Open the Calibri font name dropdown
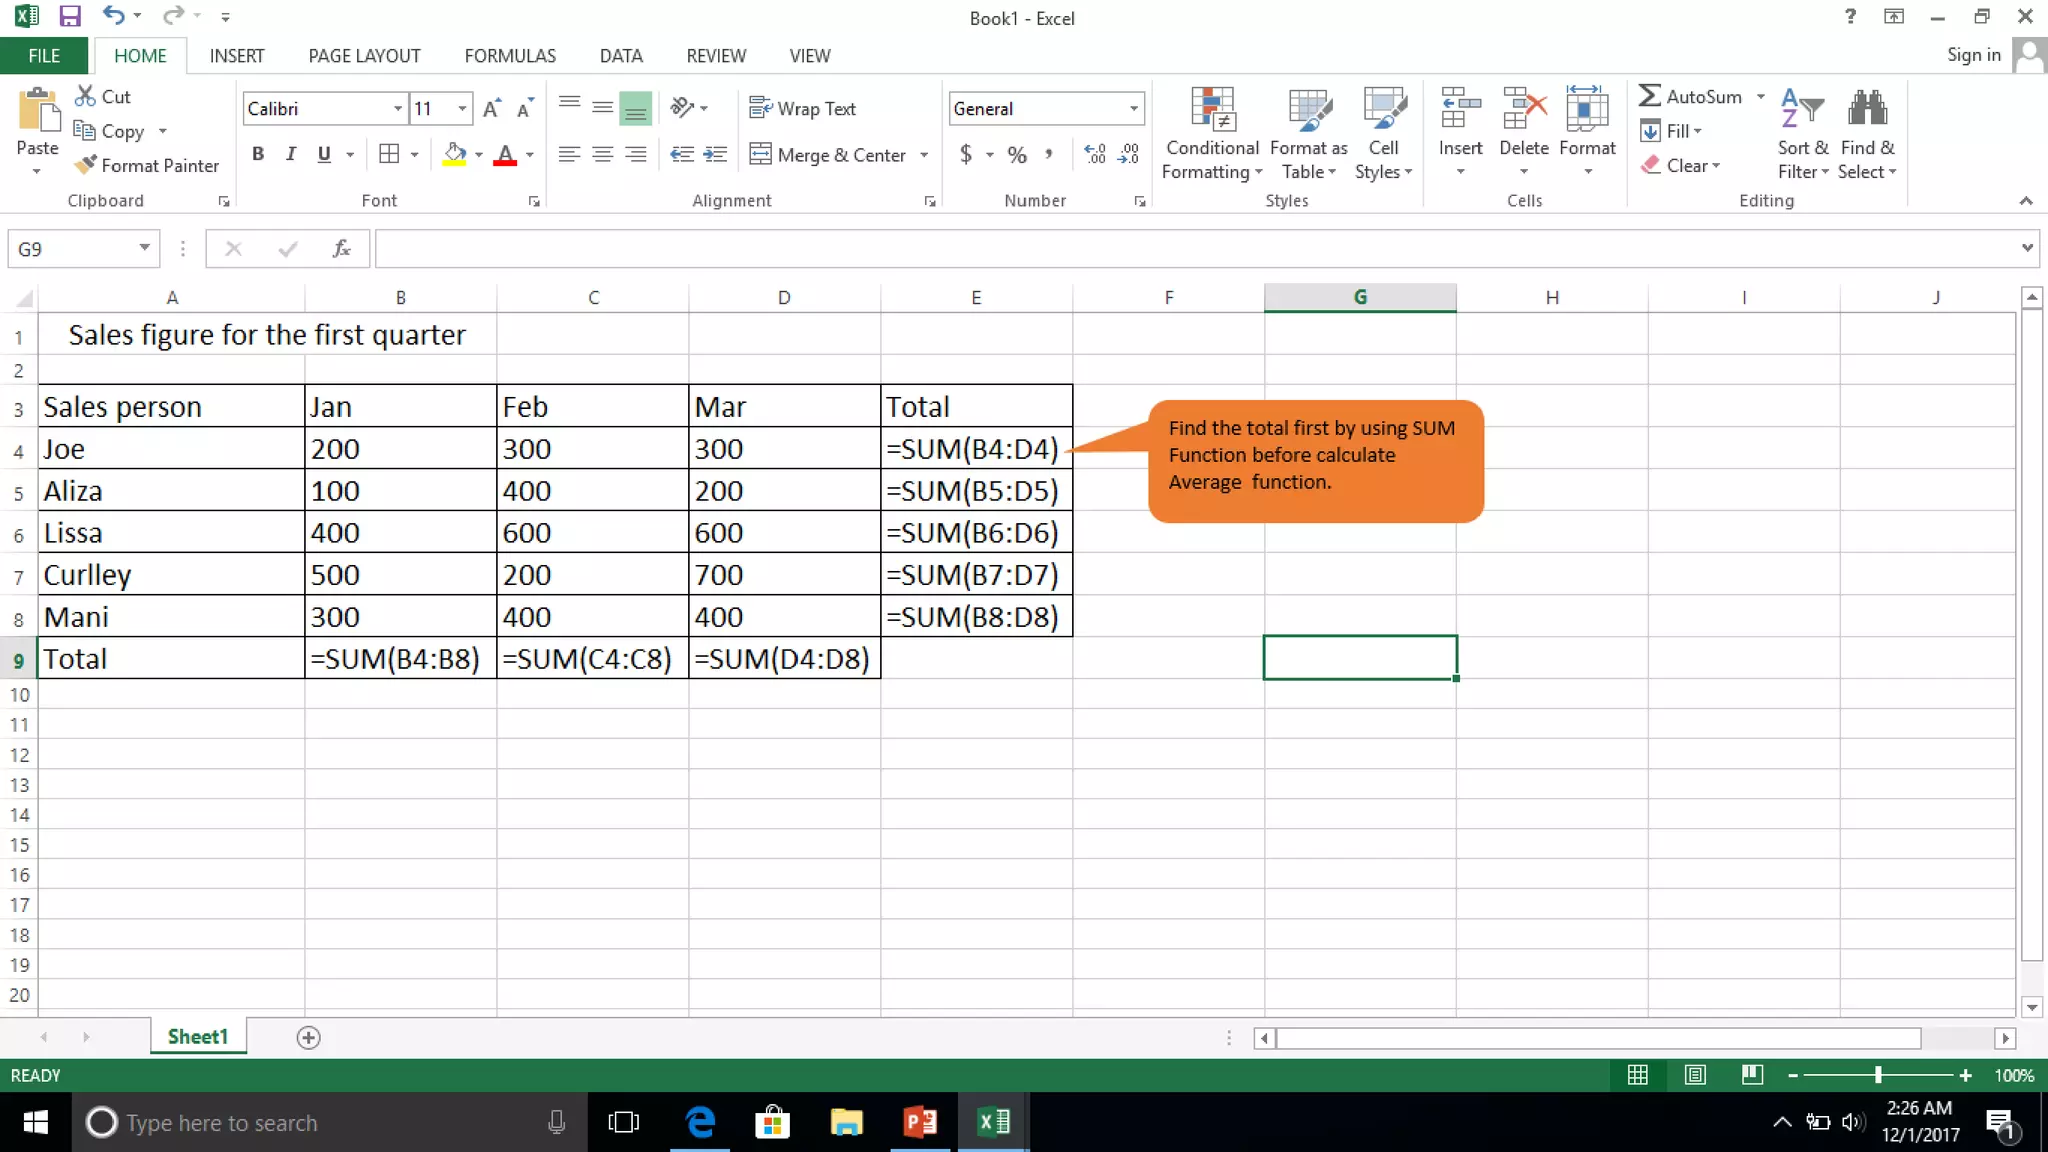This screenshot has width=2048, height=1152. pyautogui.click(x=398, y=109)
